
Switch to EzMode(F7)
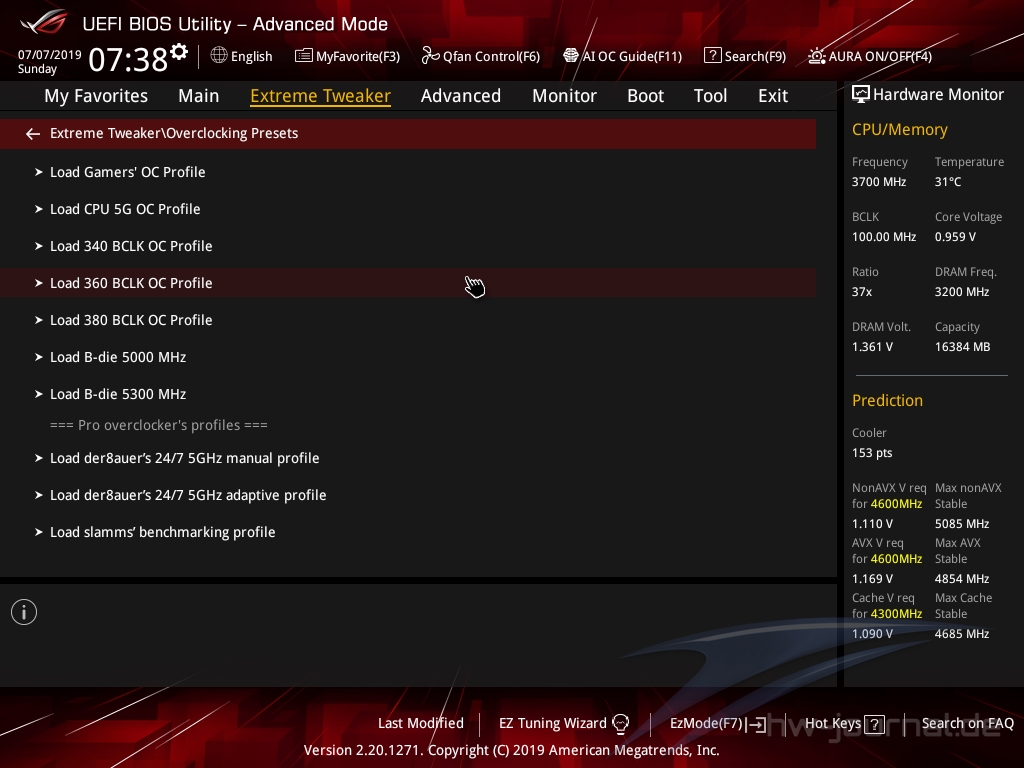point(706,724)
